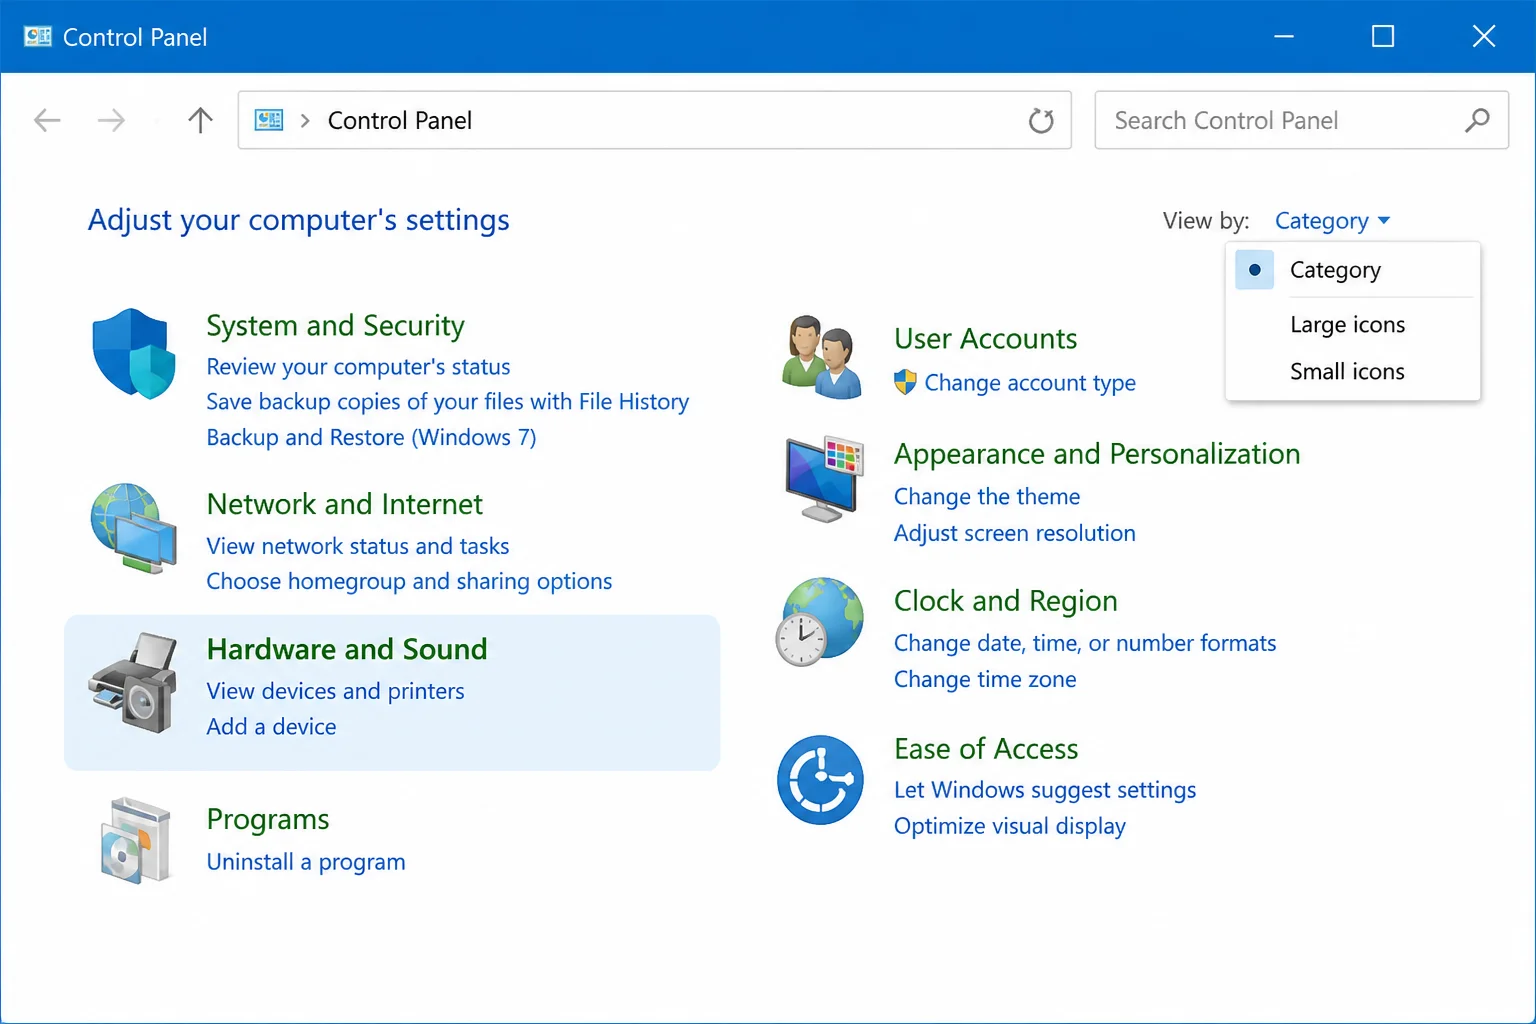This screenshot has width=1536, height=1024.
Task: Refresh the Control Panel address bar
Action: (x=1041, y=121)
